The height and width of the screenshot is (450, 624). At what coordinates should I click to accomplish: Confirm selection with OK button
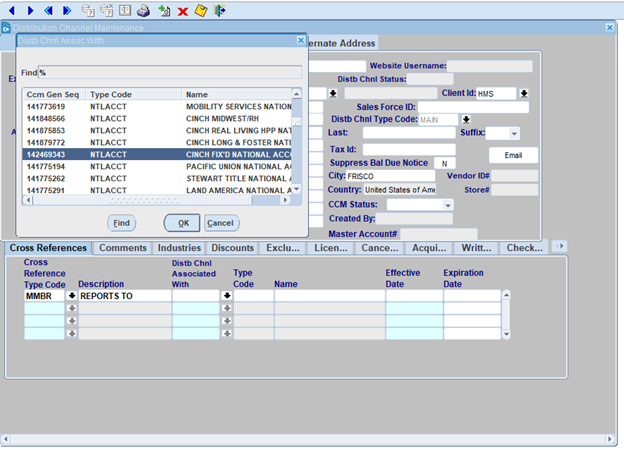[x=182, y=223]
